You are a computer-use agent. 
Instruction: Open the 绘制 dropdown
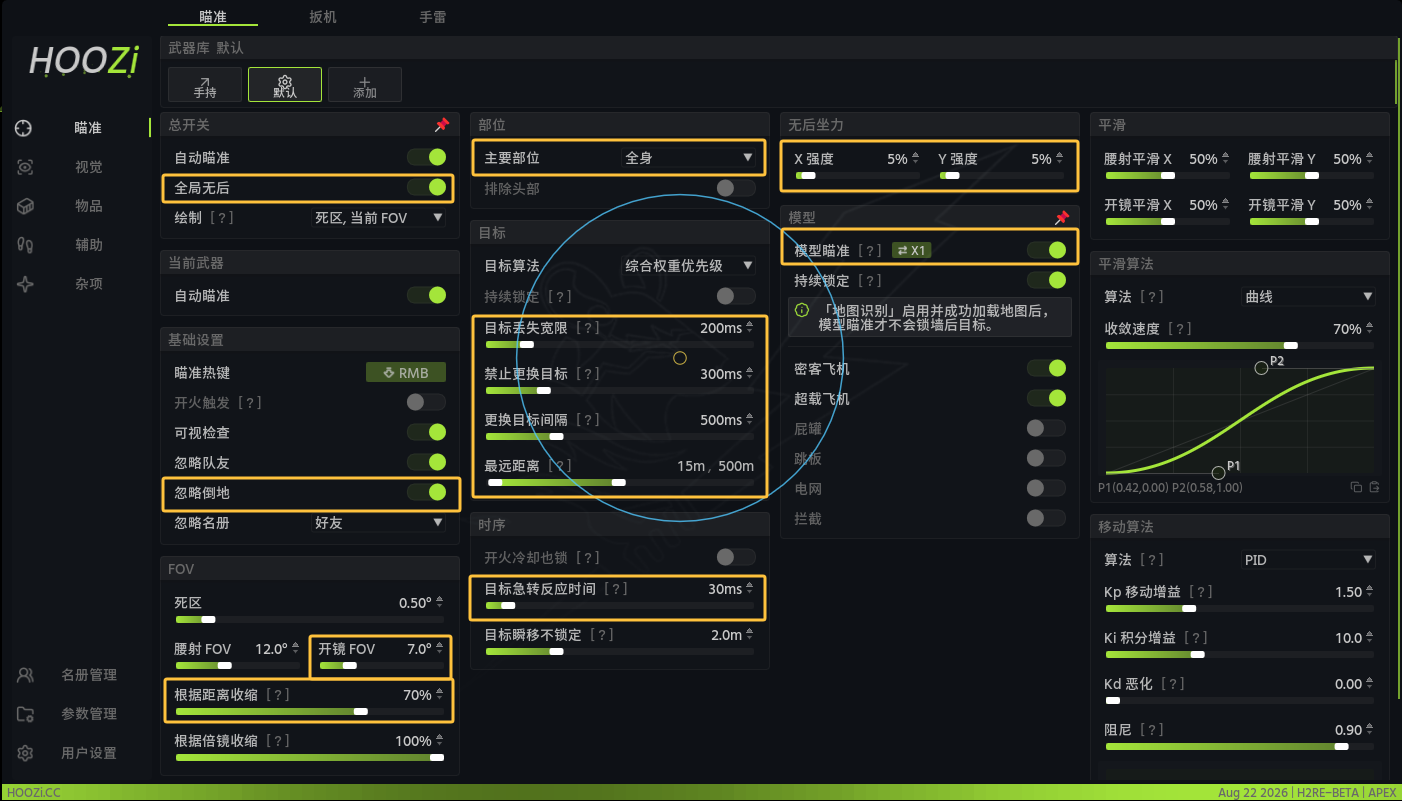tap(378, 217)
